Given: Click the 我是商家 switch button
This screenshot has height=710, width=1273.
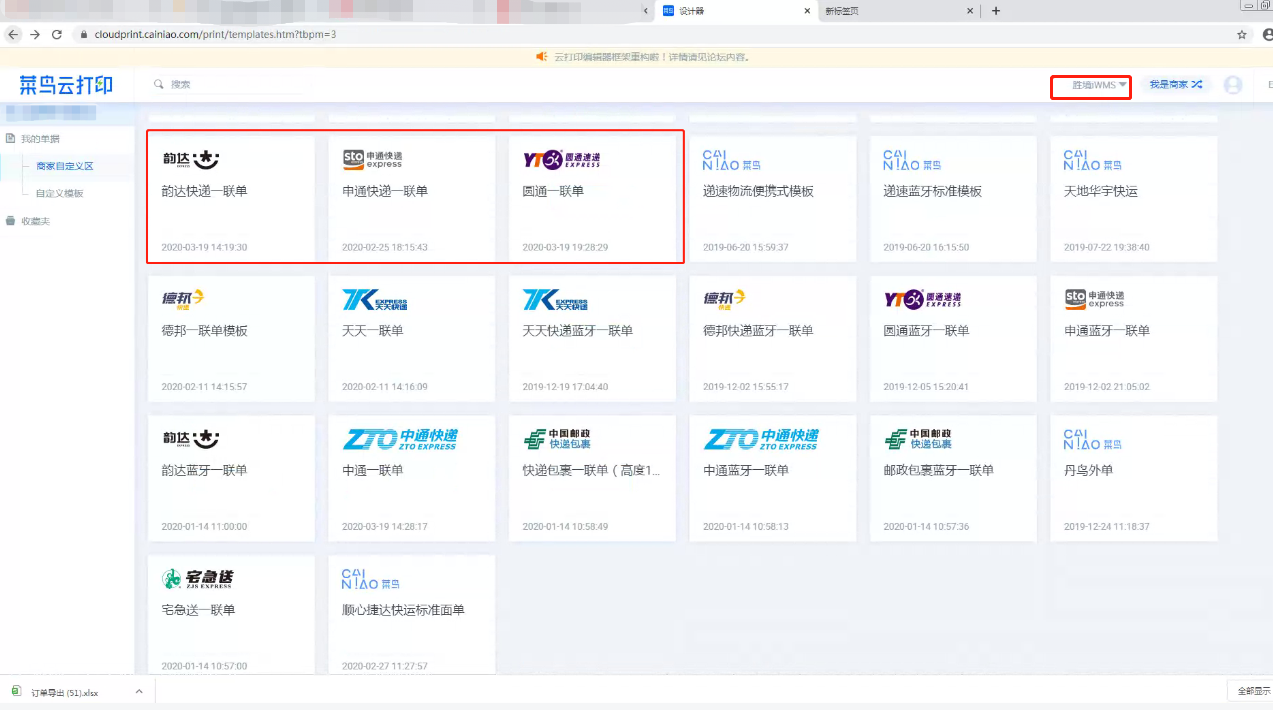Looking at the screenshot, I should point(1175,85).
